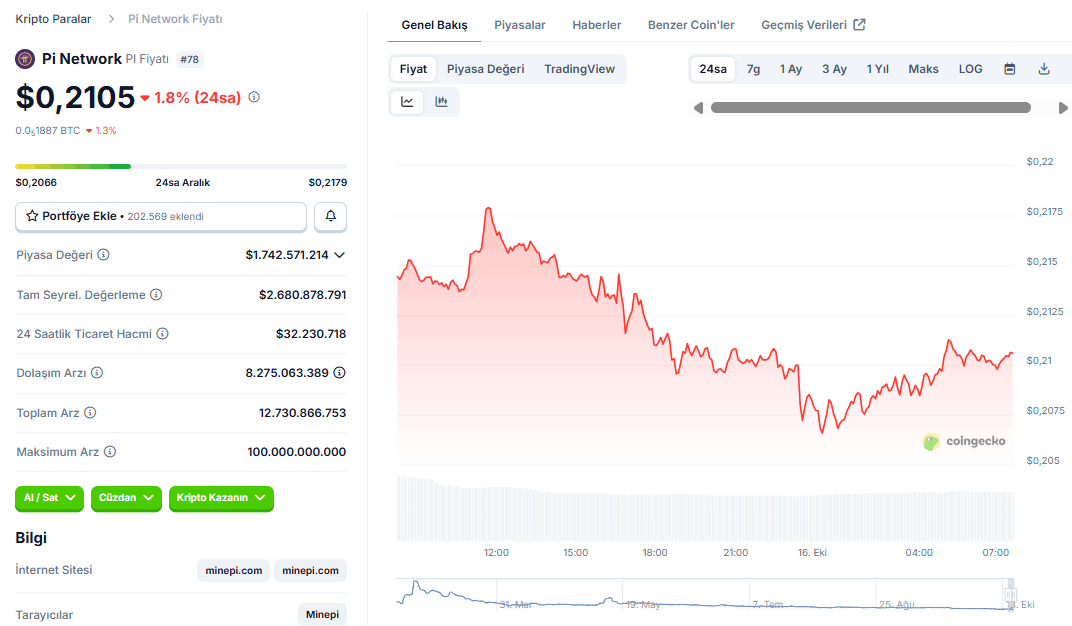The height and width of the screenshot is (626, 1072).
Task: Click Portföye Ekle button
Action: [161, 217]
